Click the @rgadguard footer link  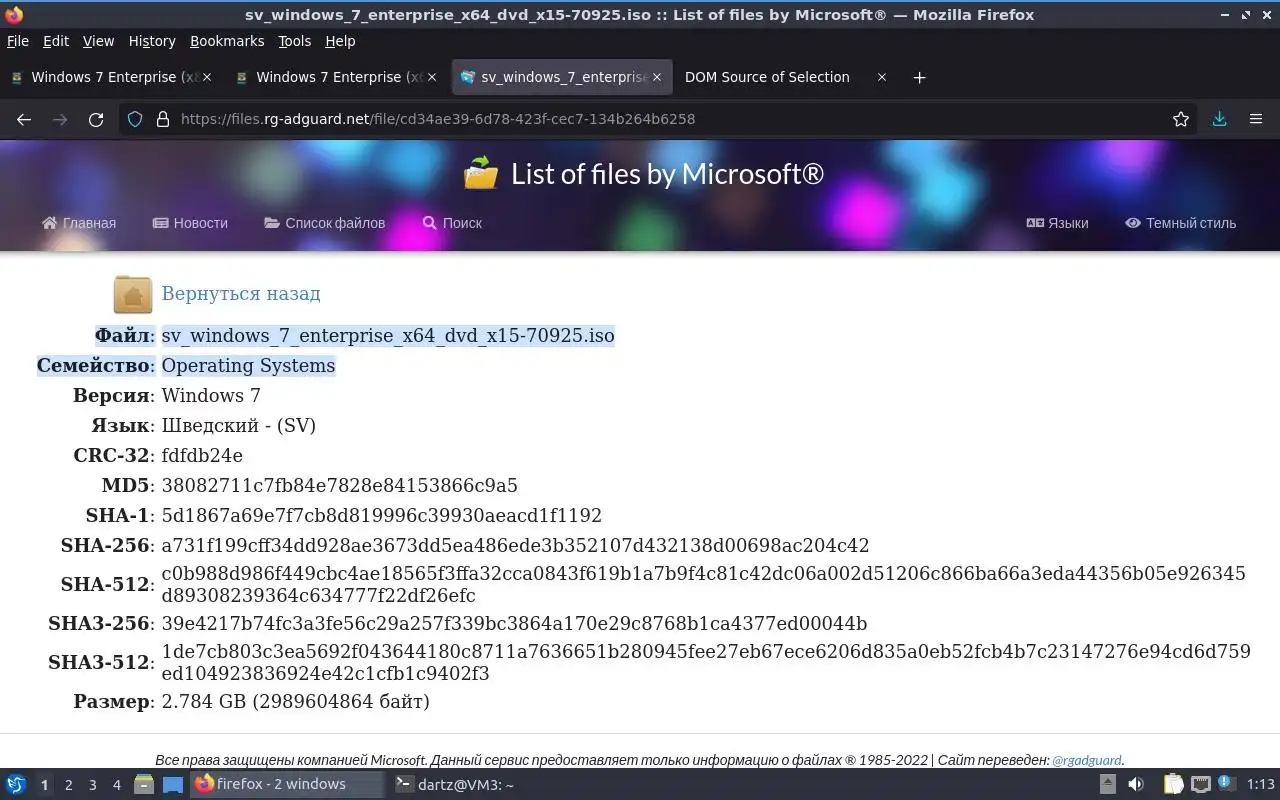pos(1087,760)
